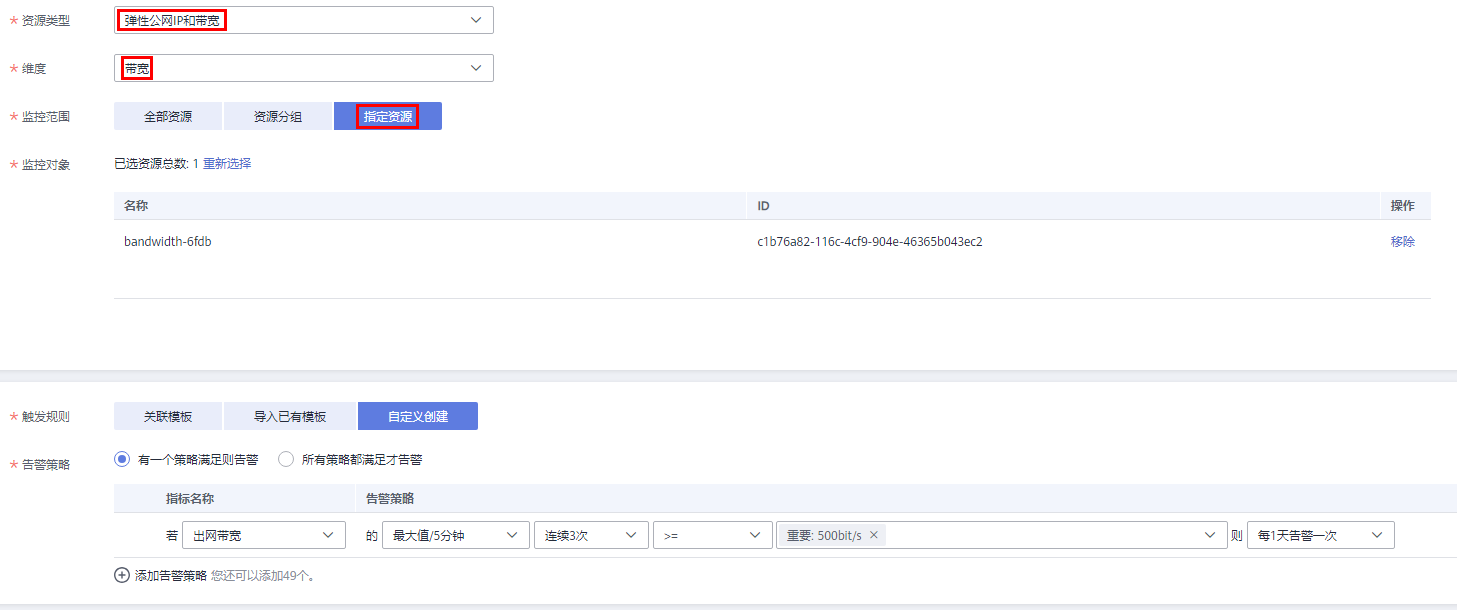Choose the 关联模板 trigger rule tab
Image resolution: width=1457 pixels, height=610 pixels.
[168, 416]
